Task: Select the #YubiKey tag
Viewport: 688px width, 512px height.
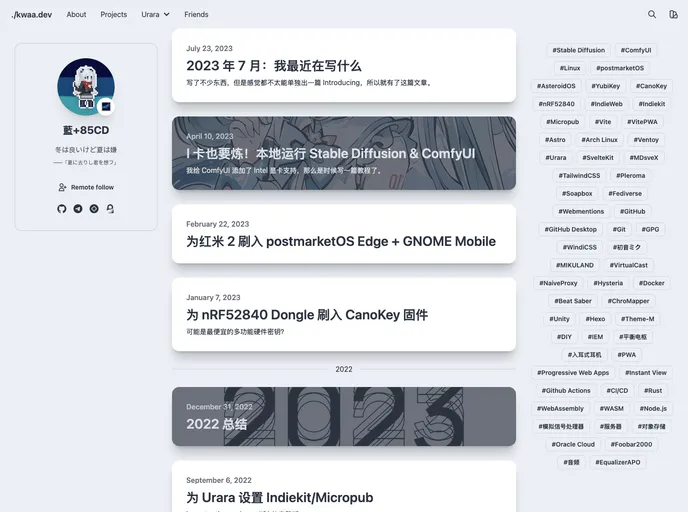Action: 606,86
